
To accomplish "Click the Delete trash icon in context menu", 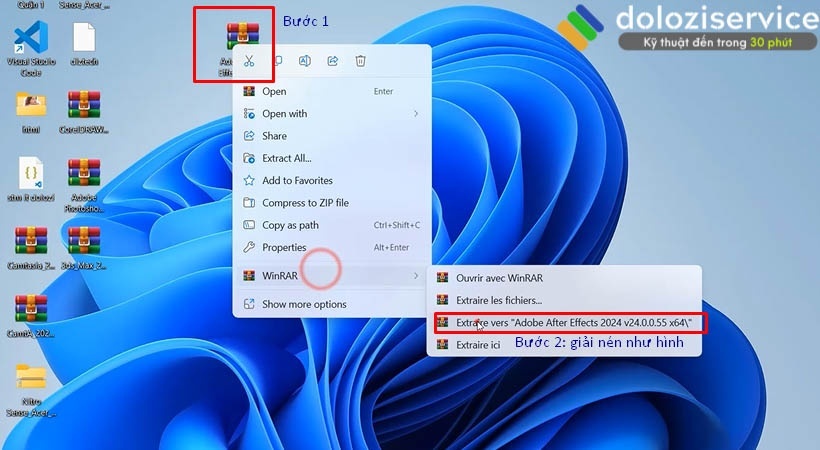I will coord(360,61).
